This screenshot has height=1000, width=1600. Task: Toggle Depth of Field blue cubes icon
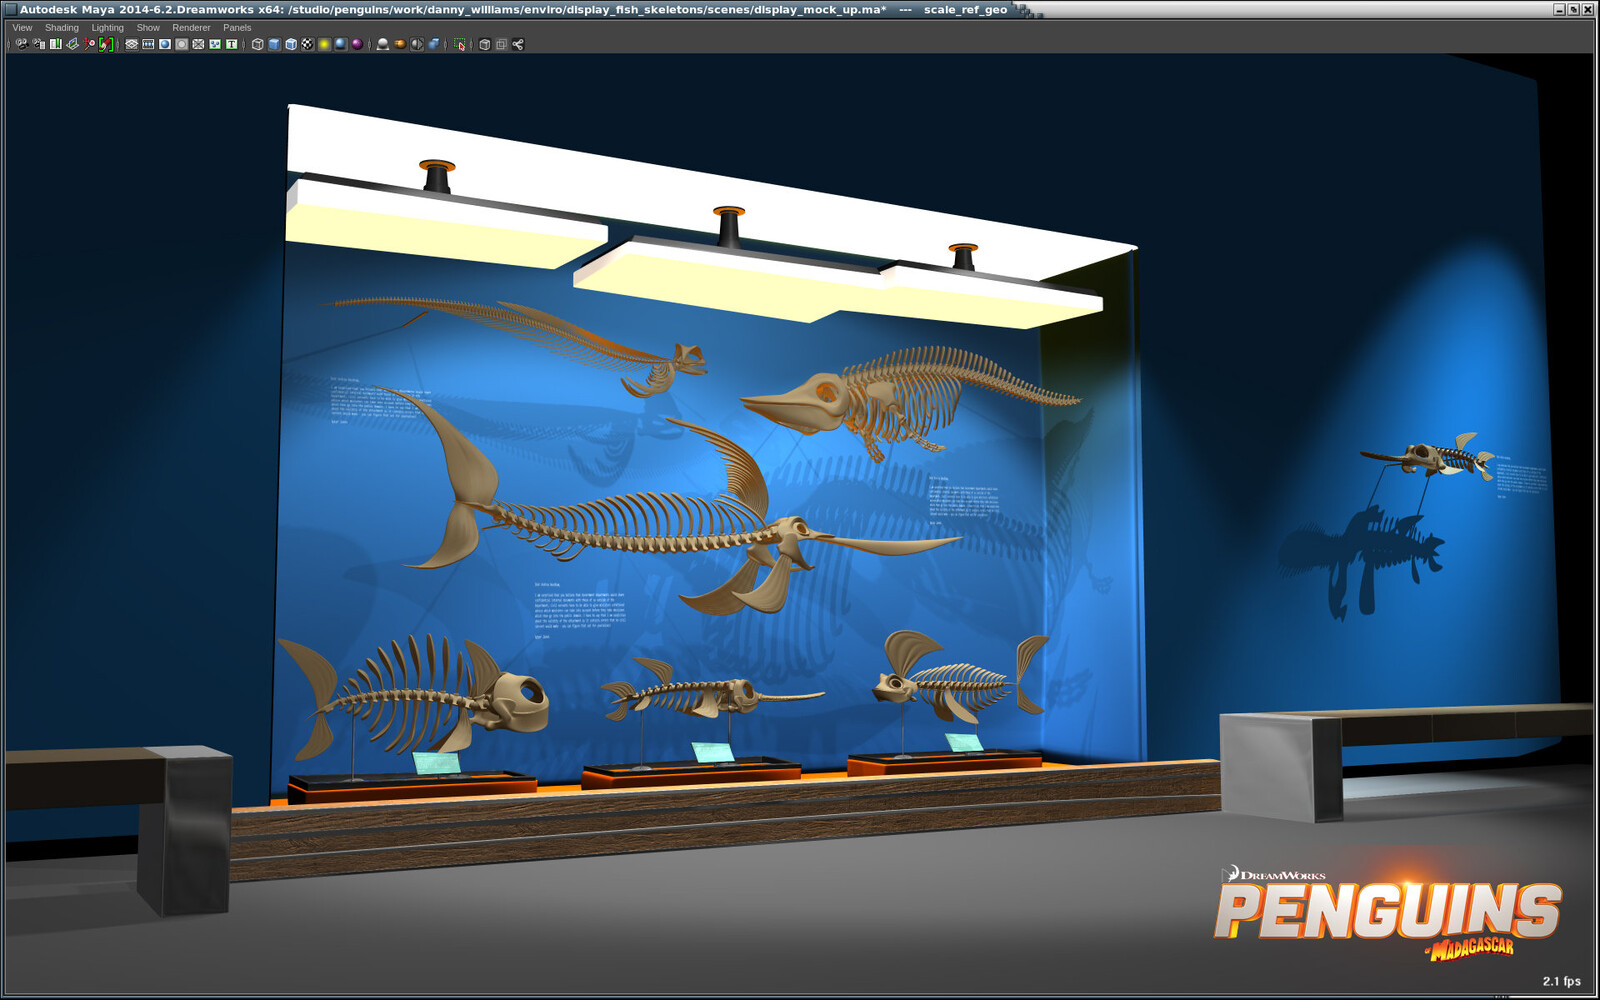434,44
